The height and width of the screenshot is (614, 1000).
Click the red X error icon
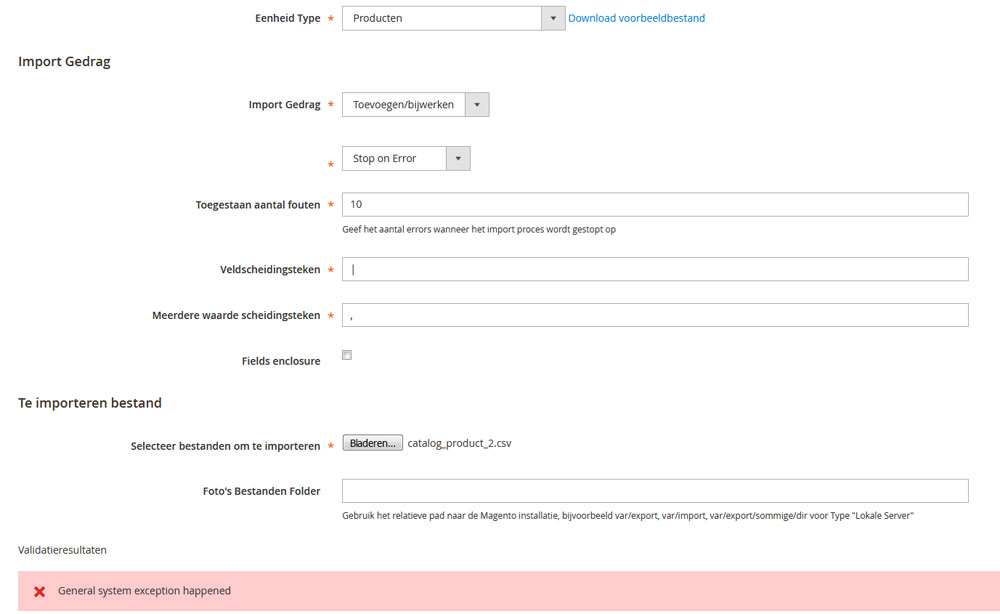pyautogui.click(x=40, y=591)
